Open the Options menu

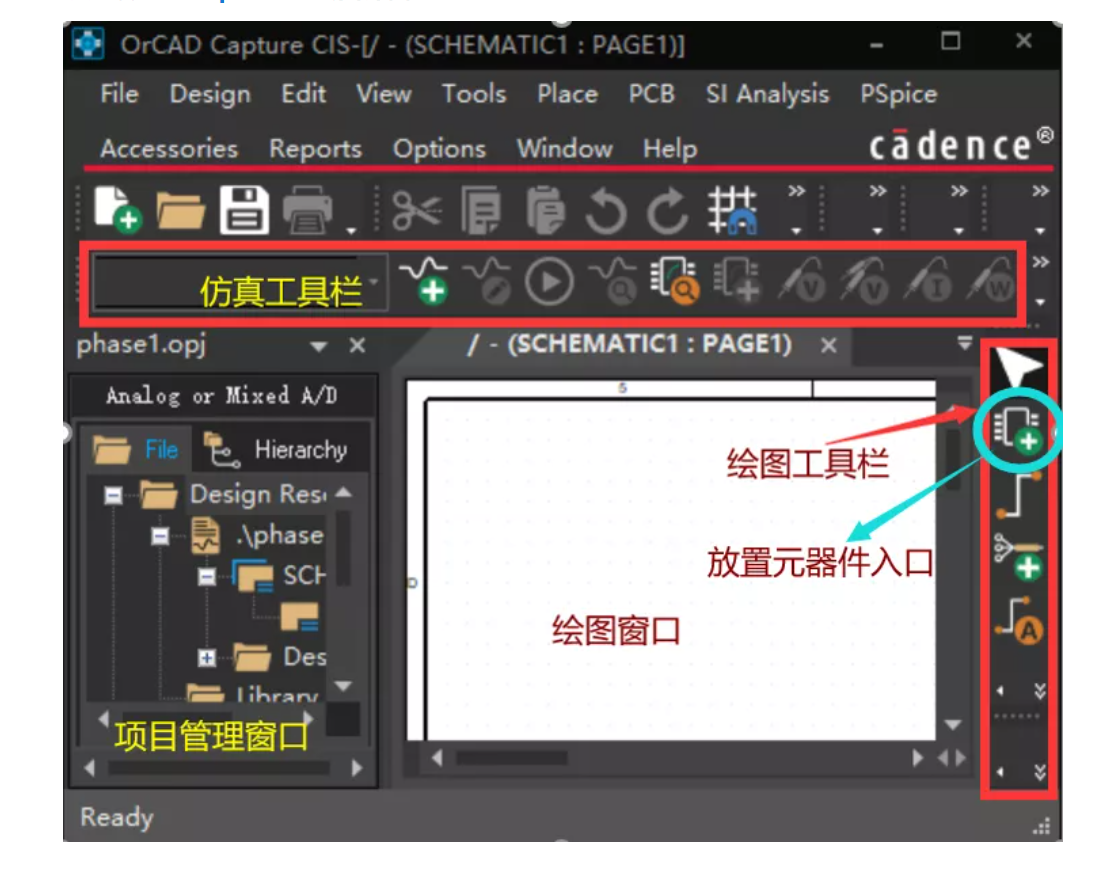coord(439,149)
